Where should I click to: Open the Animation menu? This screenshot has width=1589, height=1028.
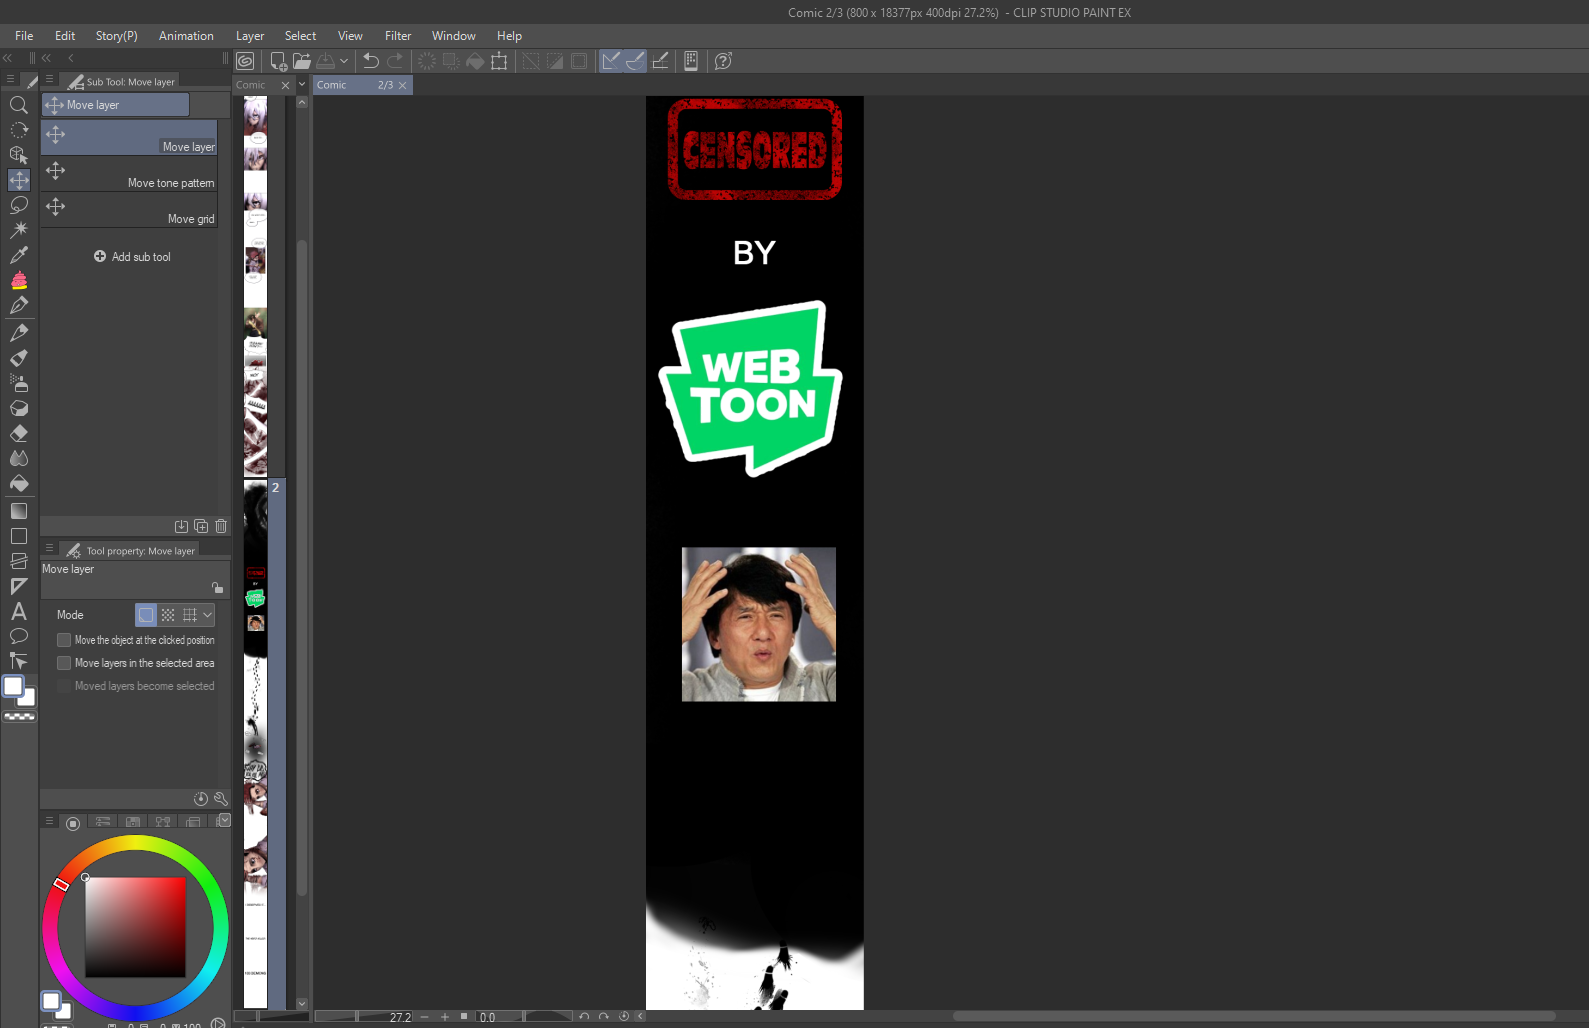pyautogui.click(x=186, y=36)
